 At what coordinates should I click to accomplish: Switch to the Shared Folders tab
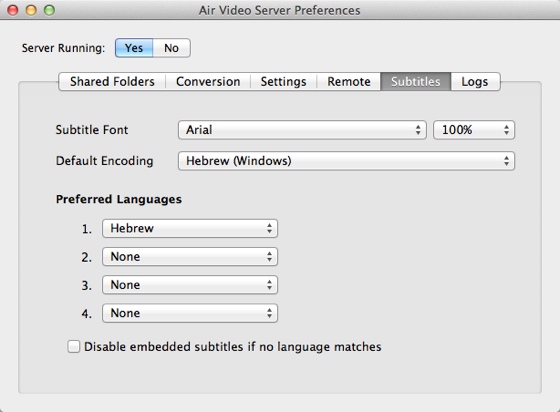tap(112, 82)
